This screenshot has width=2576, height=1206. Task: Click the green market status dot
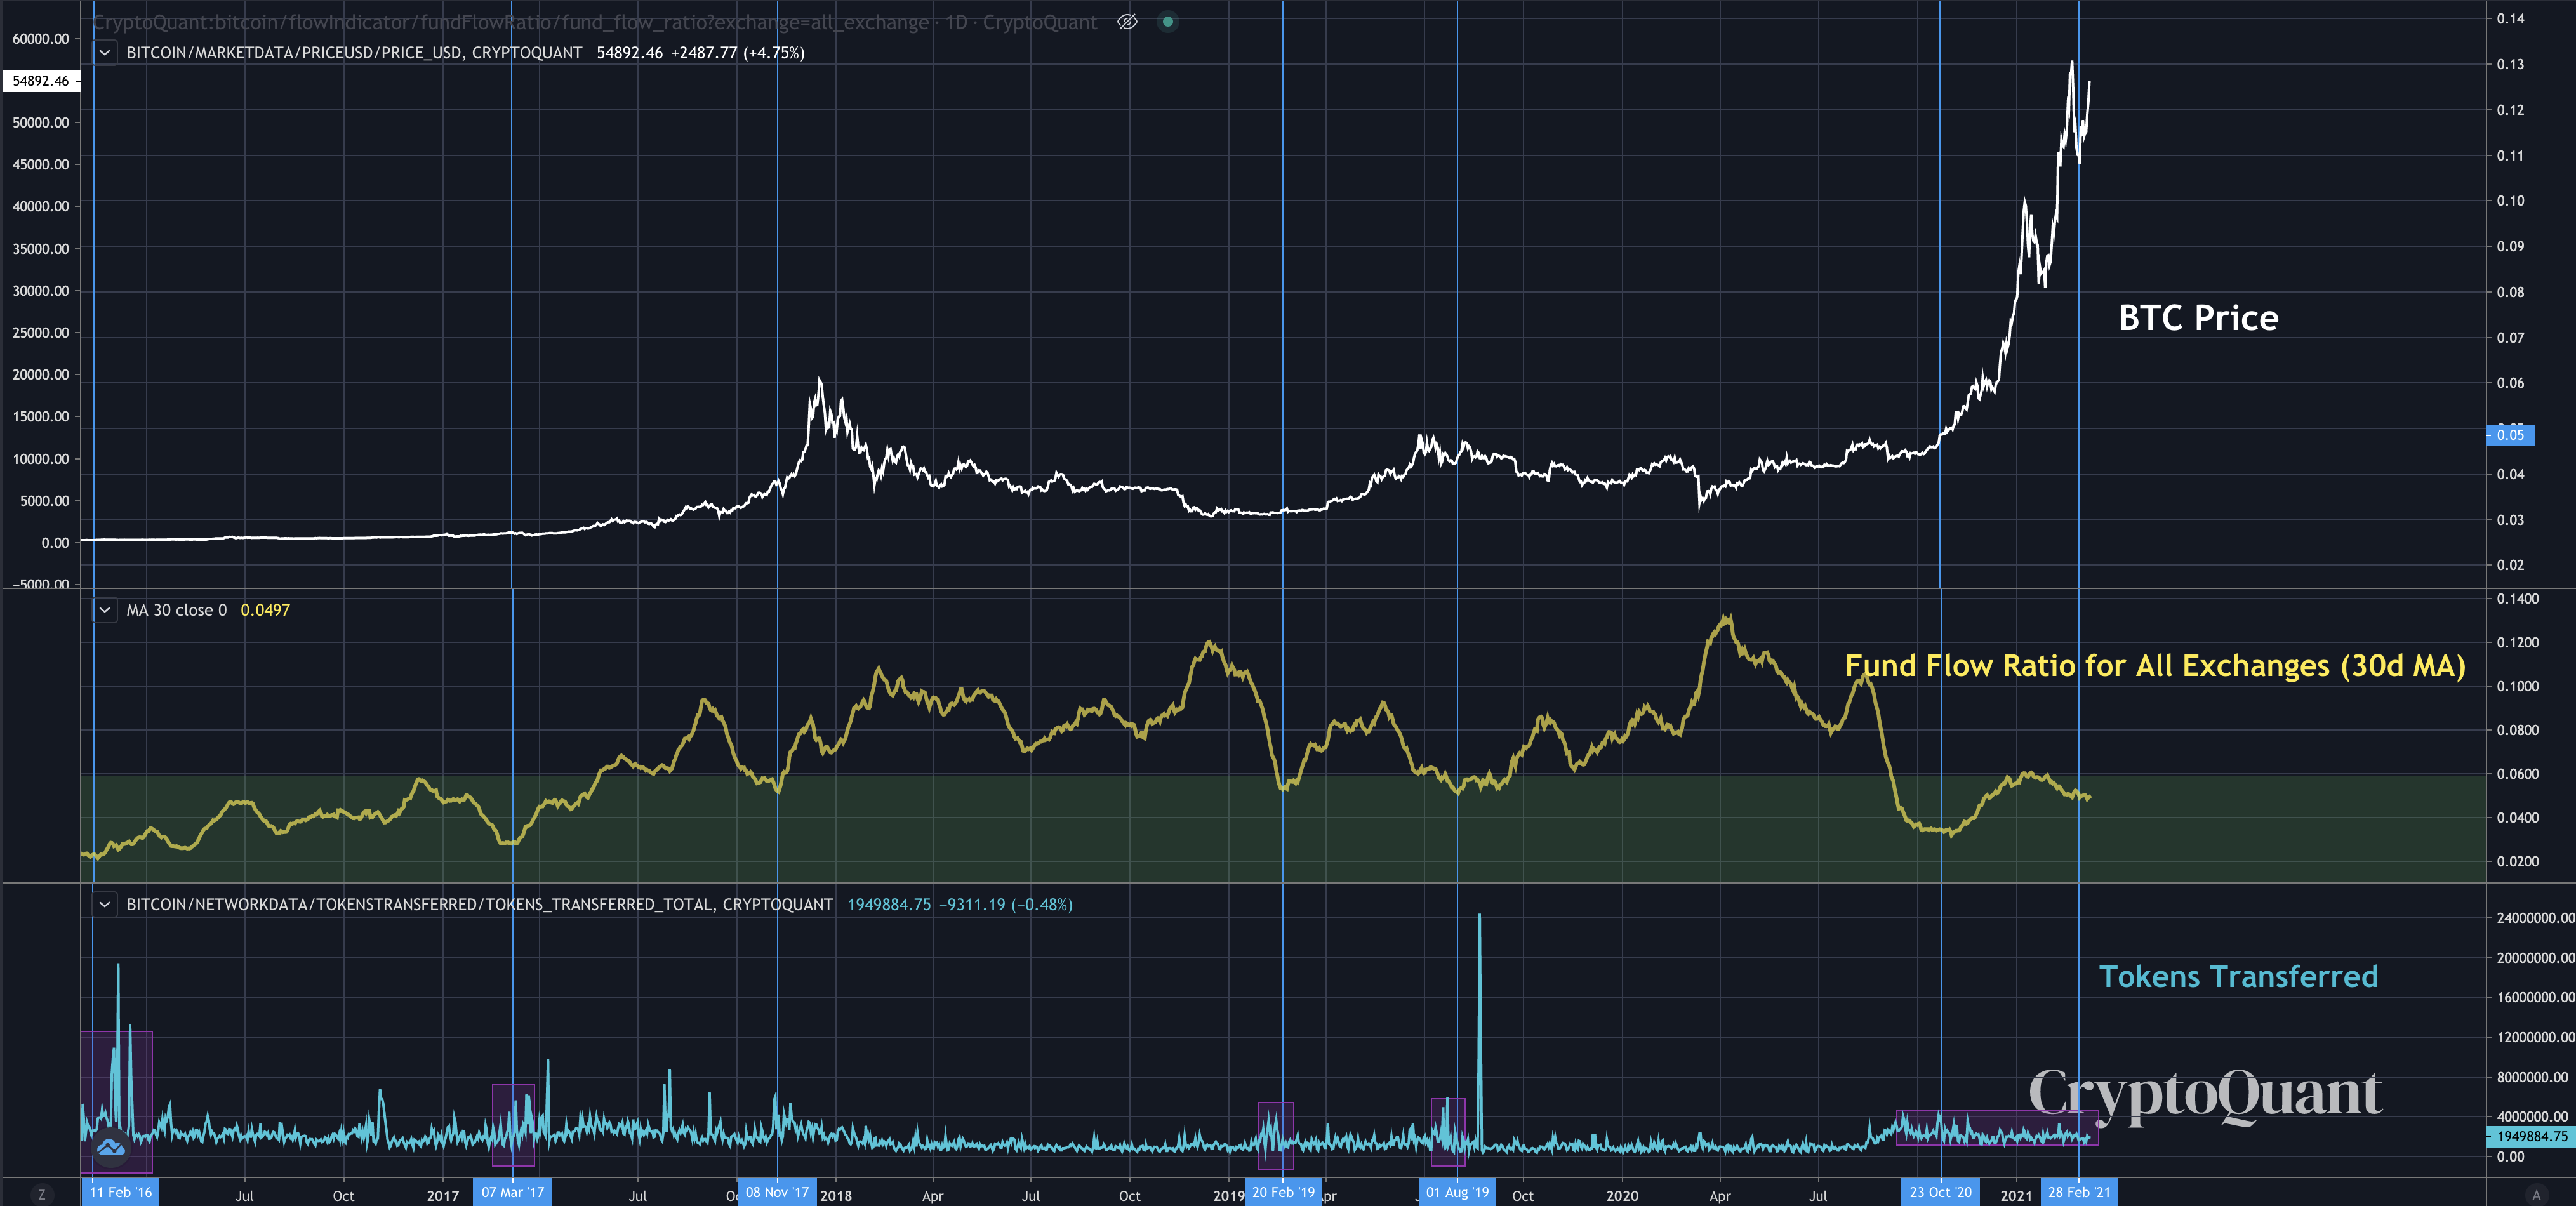[1167, 22]
